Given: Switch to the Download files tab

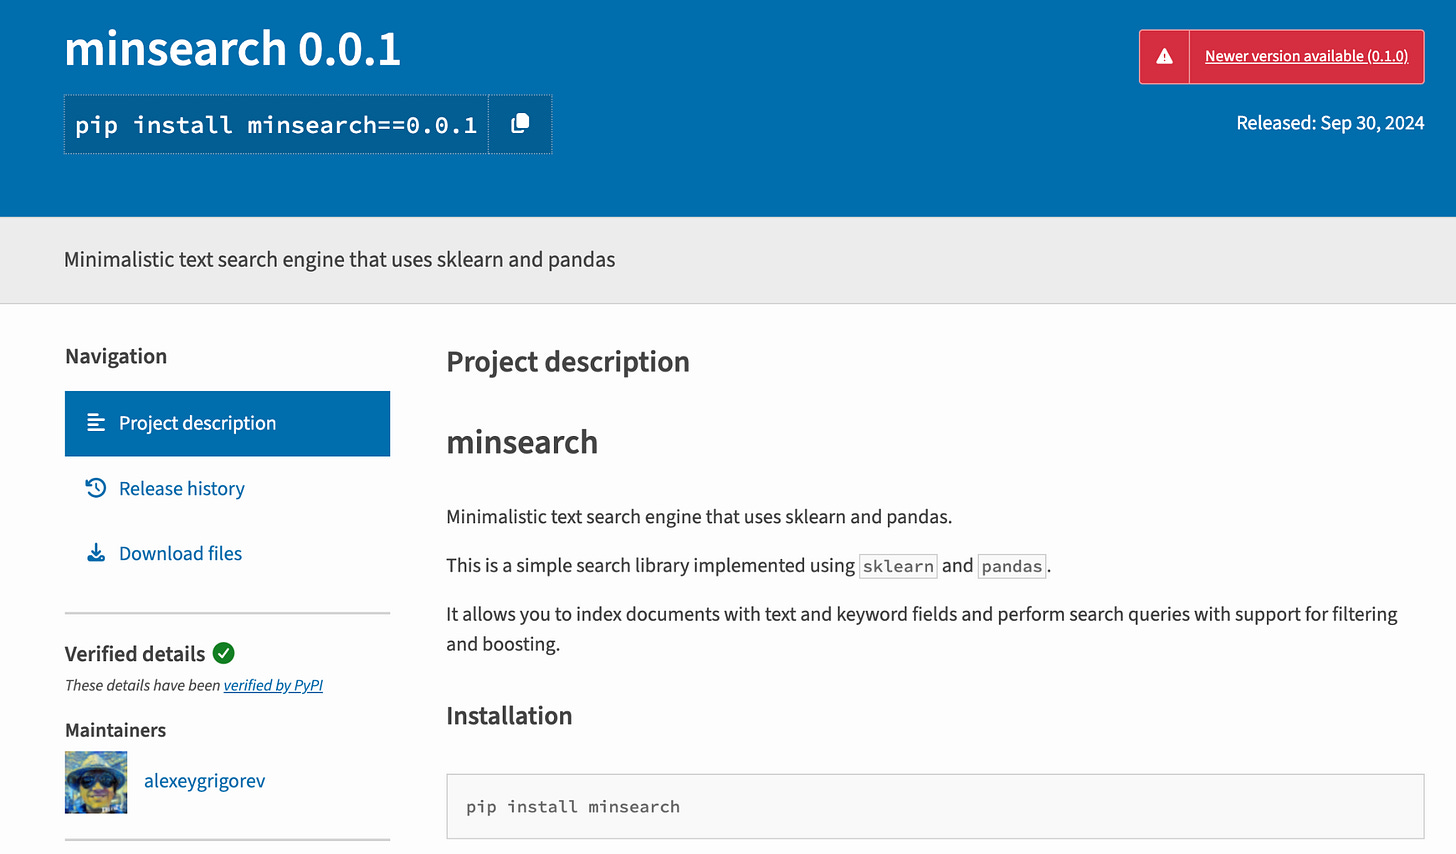Looking at the screenshot, I should pyautogui.click(x=180, y=554).
